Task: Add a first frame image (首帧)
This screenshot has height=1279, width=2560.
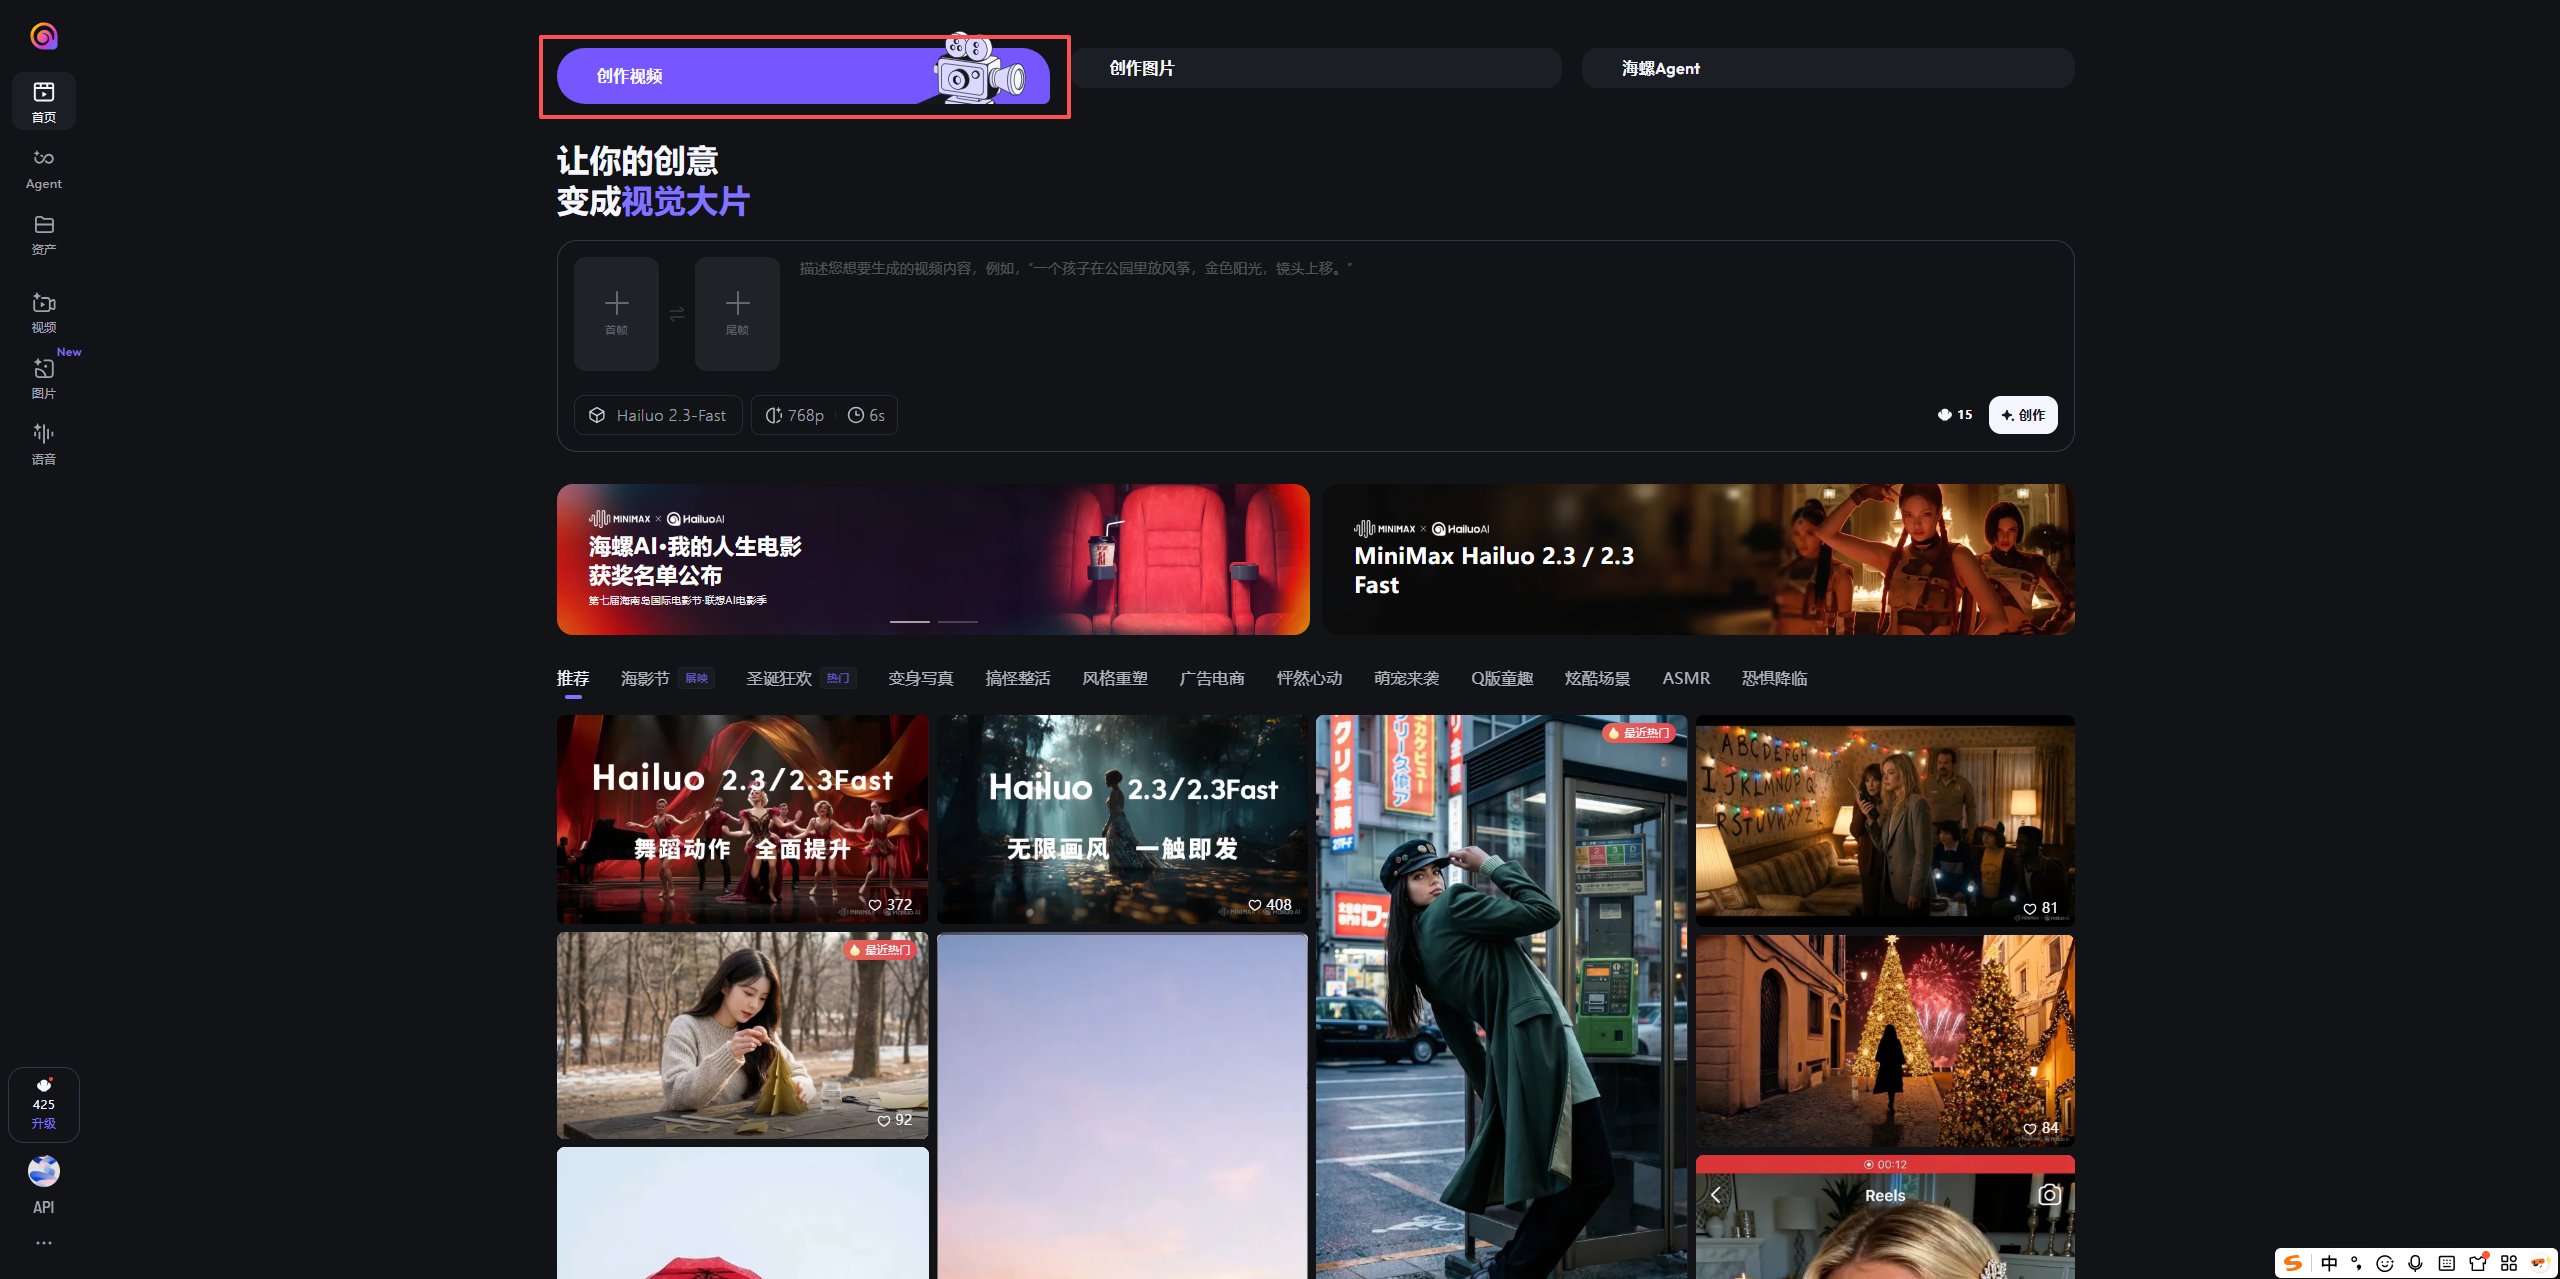Action: pyautogui.click(x=616, y=313)
